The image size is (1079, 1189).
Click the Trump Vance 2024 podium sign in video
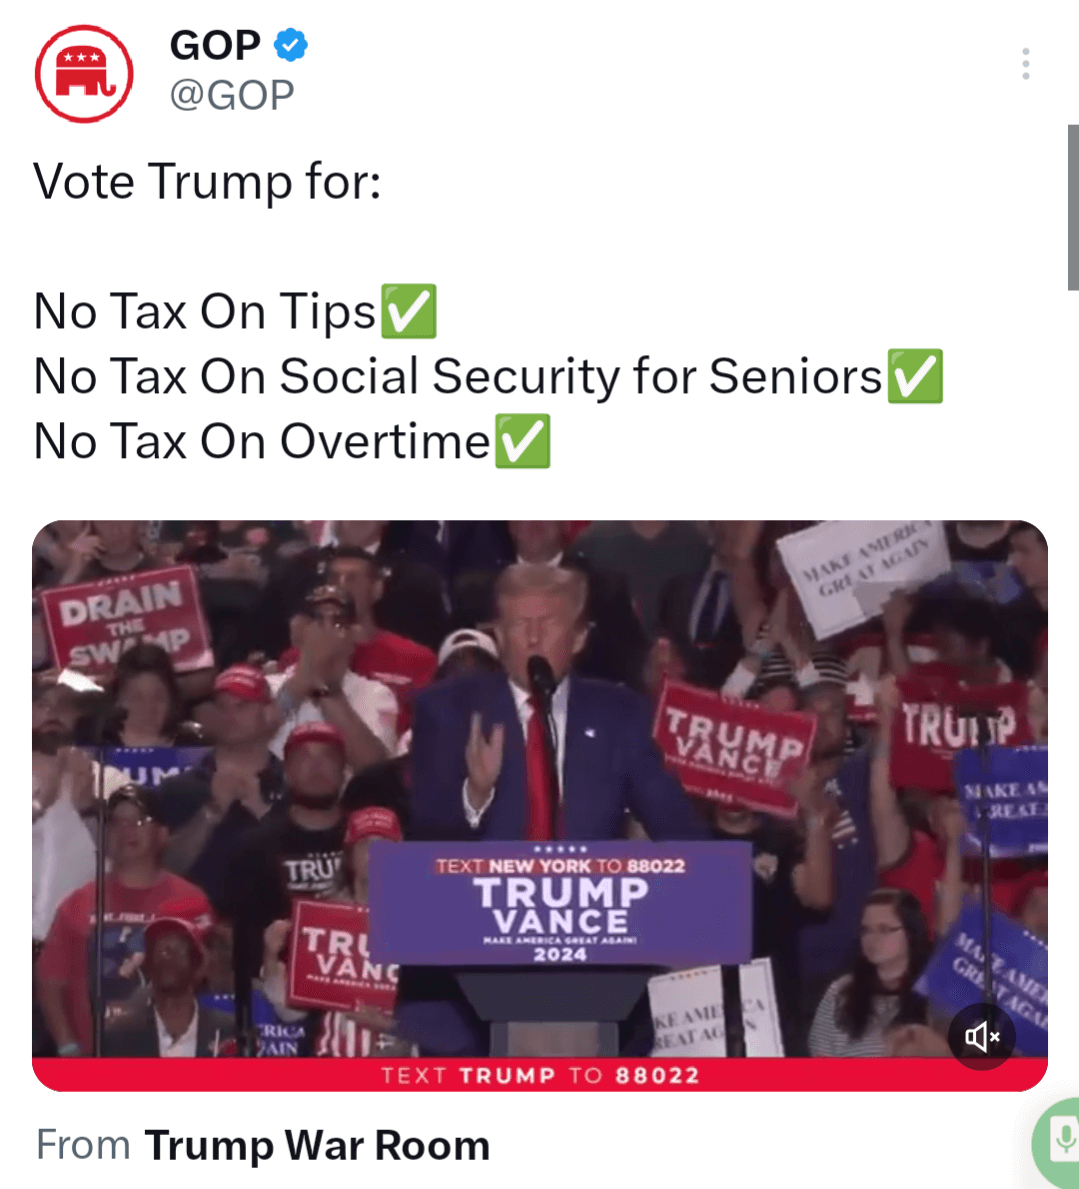[x=560, y=902]
